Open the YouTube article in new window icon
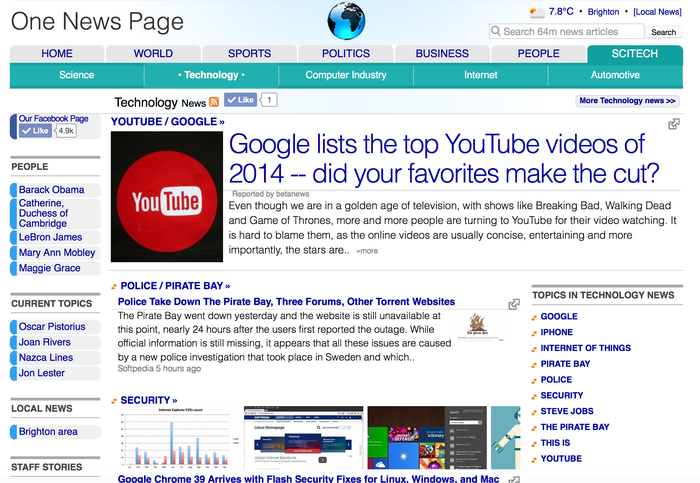Image resolution: width=700 pixels, height=483 pixels. click(x=674, y=124)
